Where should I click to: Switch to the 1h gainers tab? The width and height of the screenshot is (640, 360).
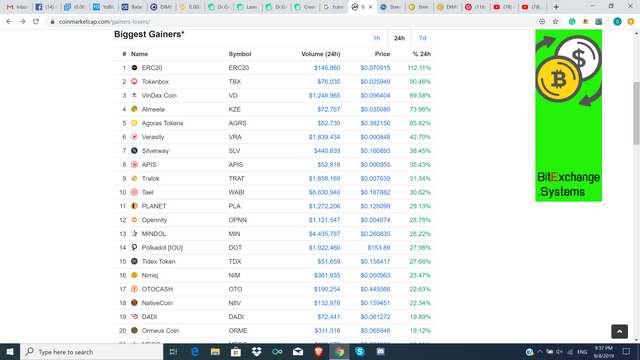tap(376, 38)
